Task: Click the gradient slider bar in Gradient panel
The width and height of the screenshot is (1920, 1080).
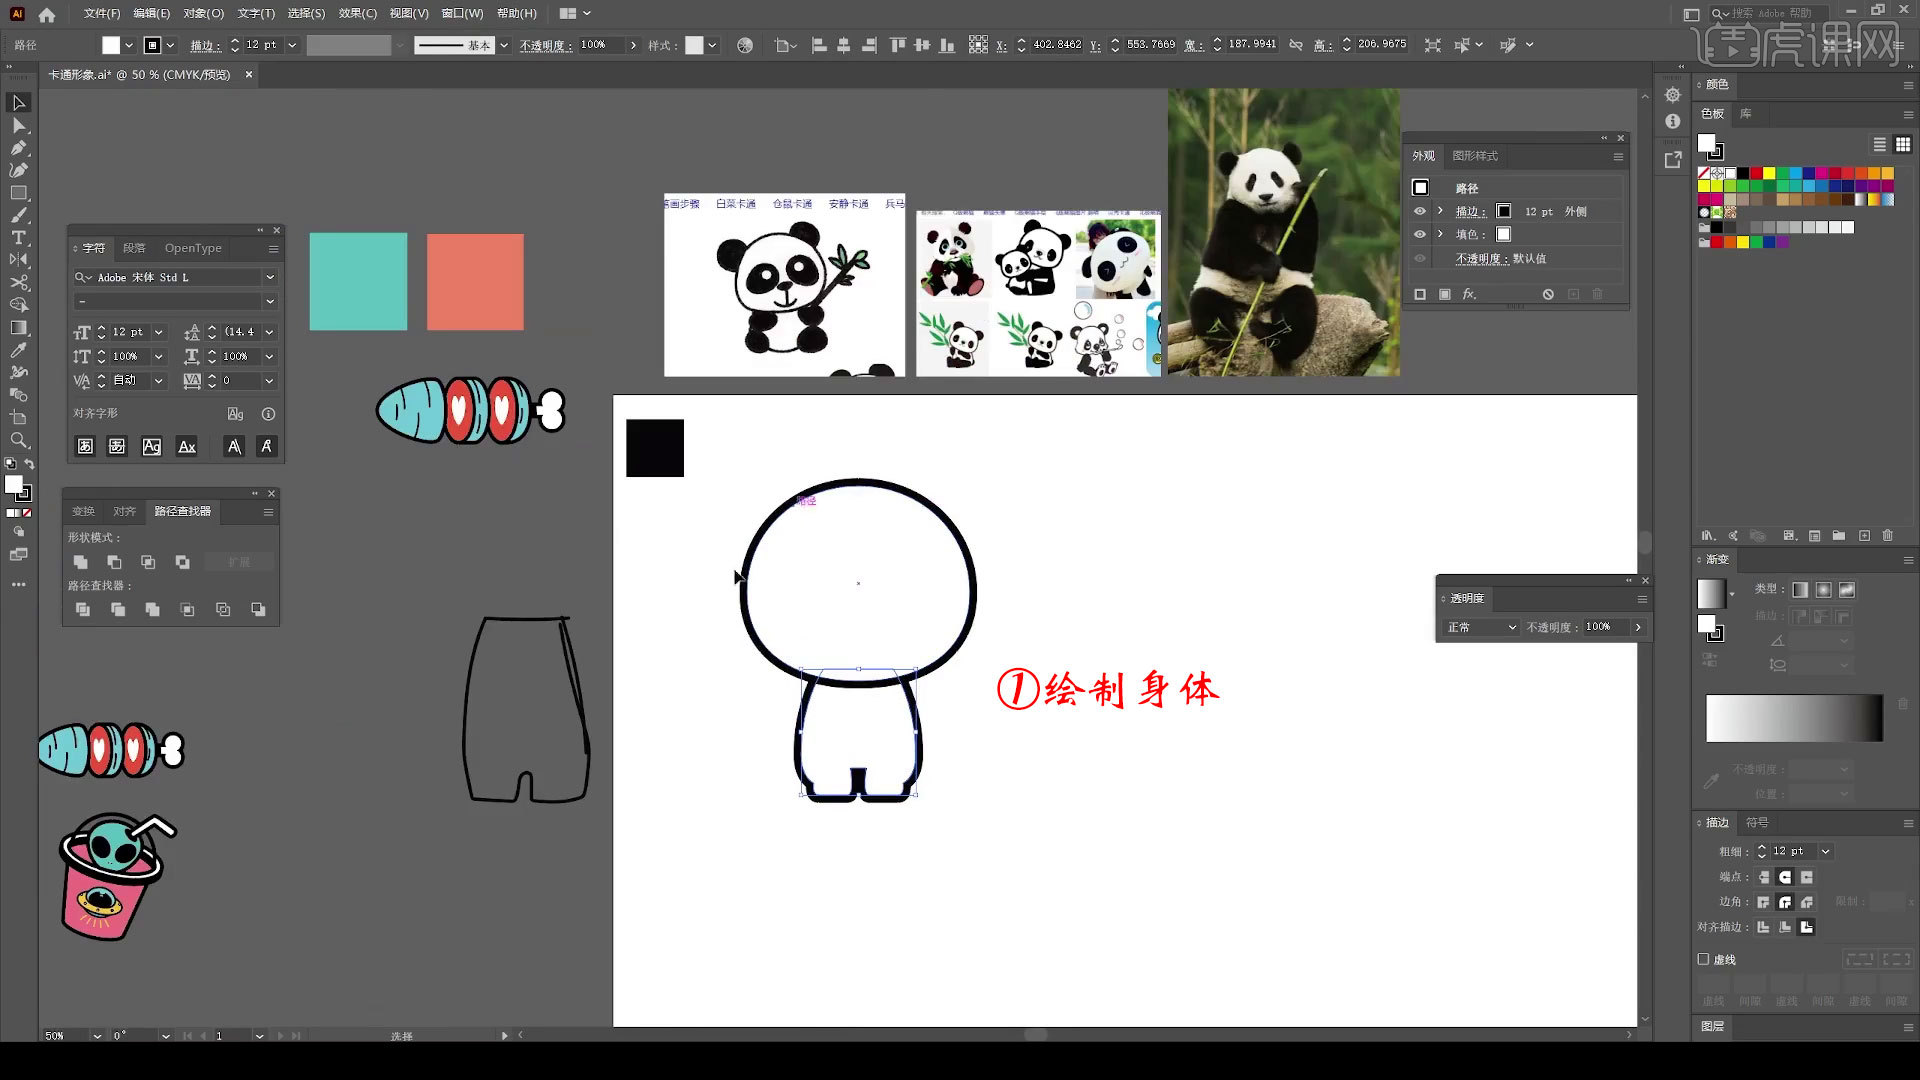Action: tap(1794, 719)
